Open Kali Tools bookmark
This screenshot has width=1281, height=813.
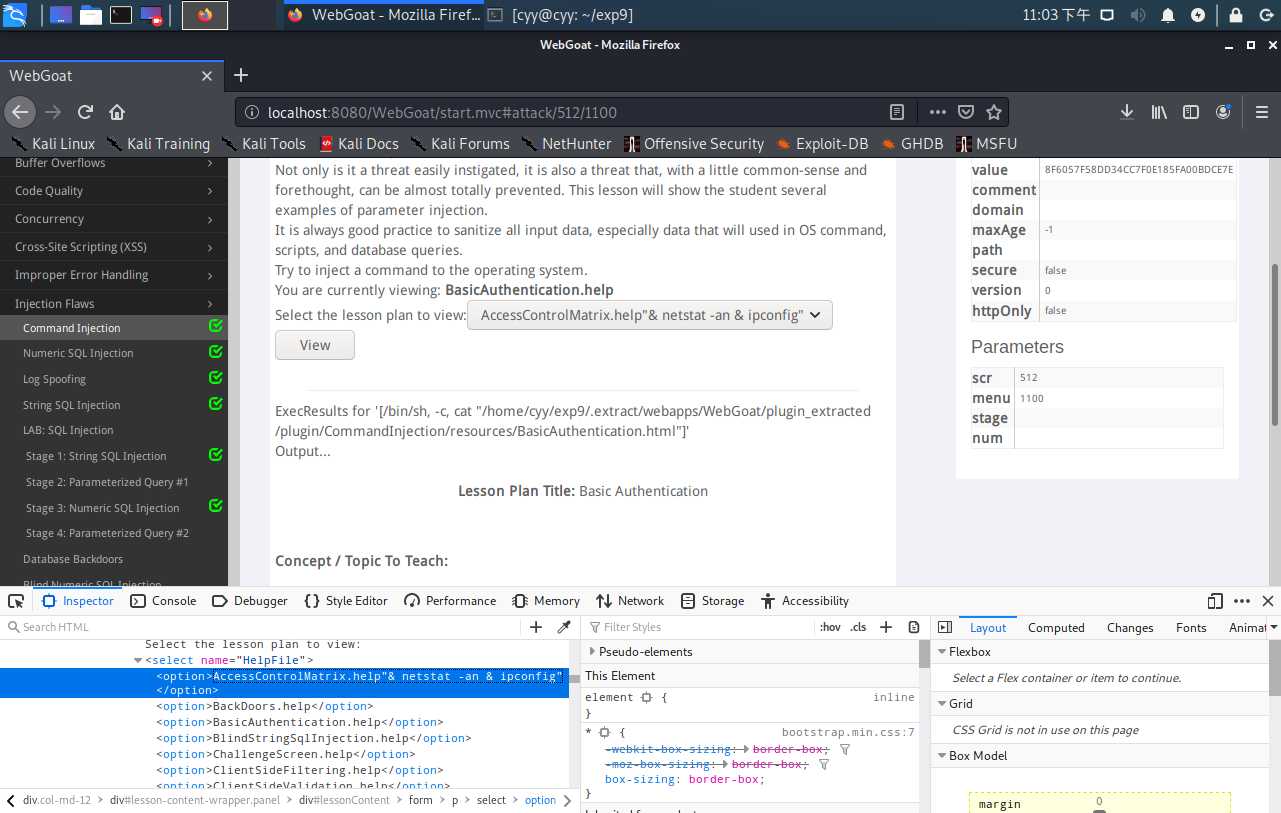264,144
